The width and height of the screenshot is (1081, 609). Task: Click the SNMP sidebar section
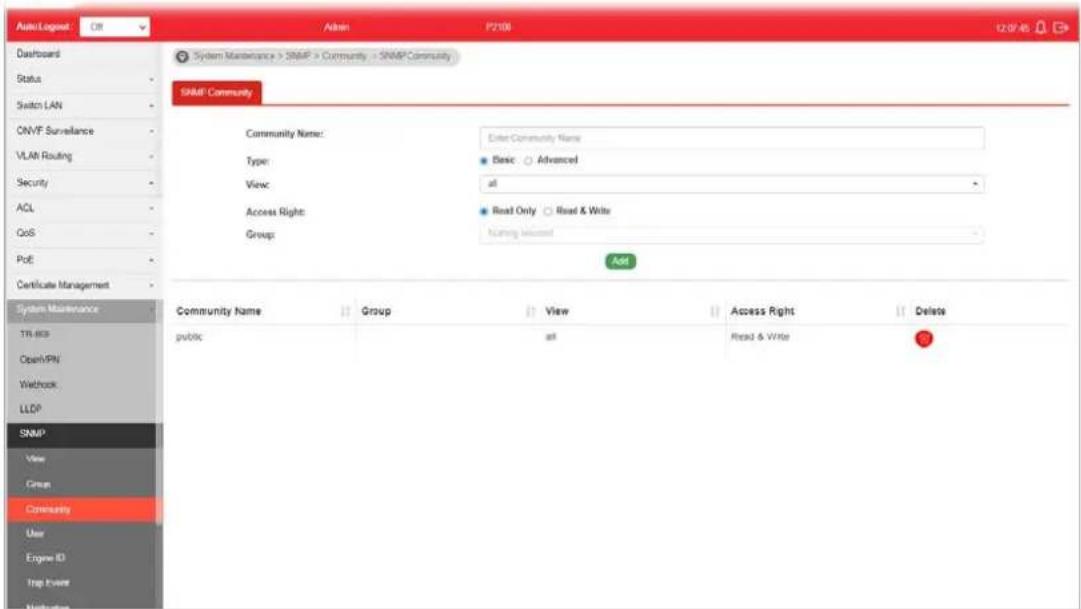81,435
